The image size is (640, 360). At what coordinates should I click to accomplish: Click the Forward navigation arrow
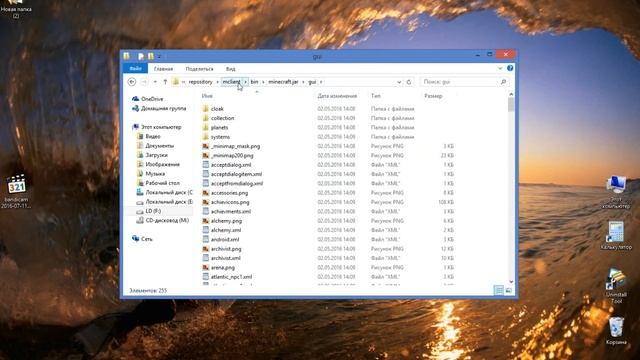144,82
